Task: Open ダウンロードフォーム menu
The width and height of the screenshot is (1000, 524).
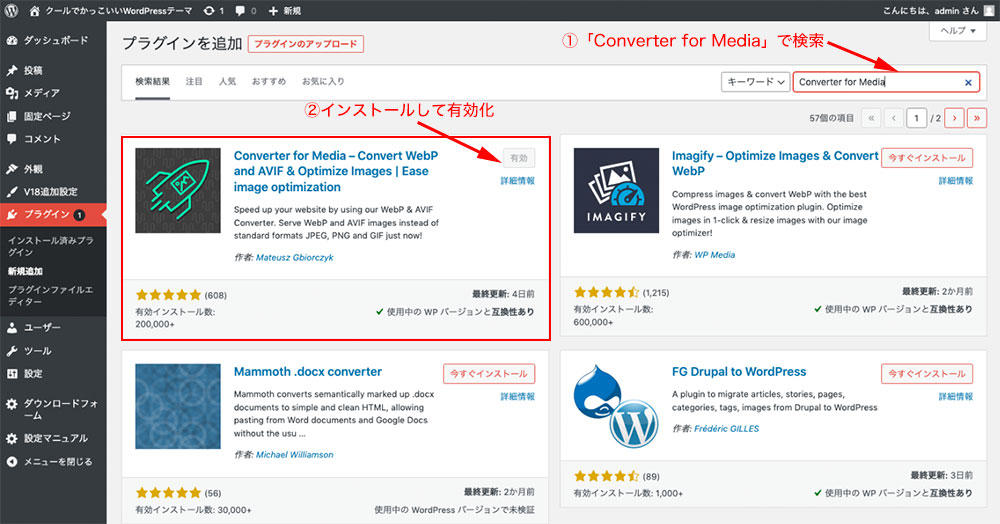Action: [x=53, y=409]
